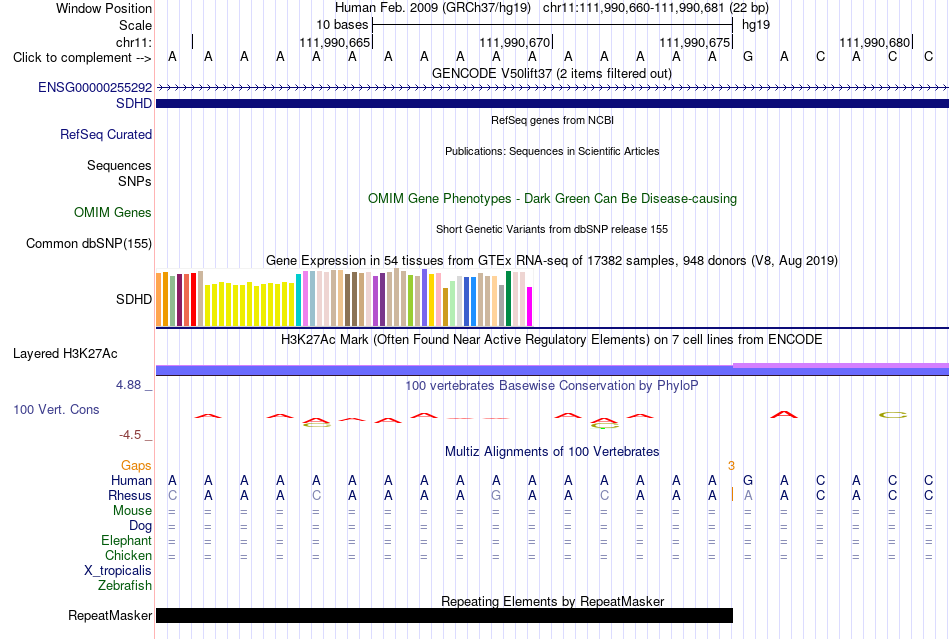Image resolution: width=950 pixels, height=639 pixels.
Task: Click the 4.88 conservation upper limit
Action: (x=128, y=385)
